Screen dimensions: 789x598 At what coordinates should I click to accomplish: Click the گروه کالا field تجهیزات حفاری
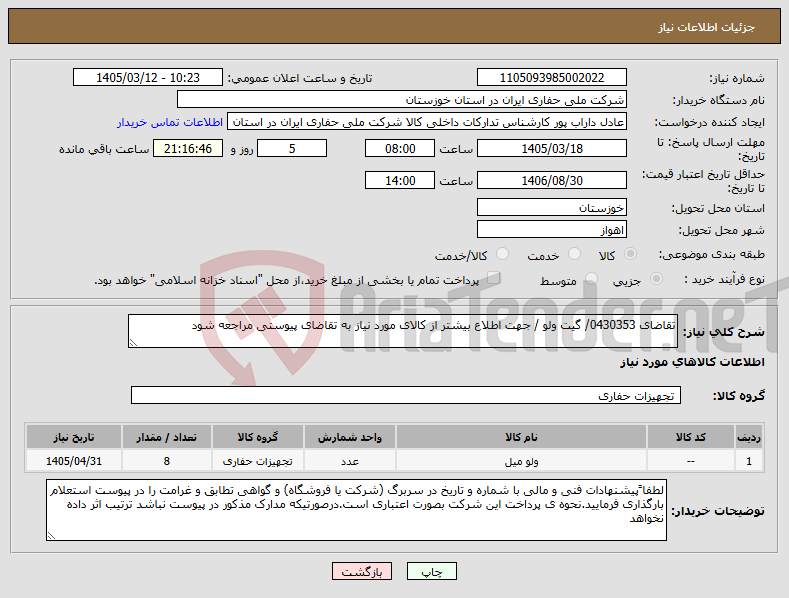[406, 396]
